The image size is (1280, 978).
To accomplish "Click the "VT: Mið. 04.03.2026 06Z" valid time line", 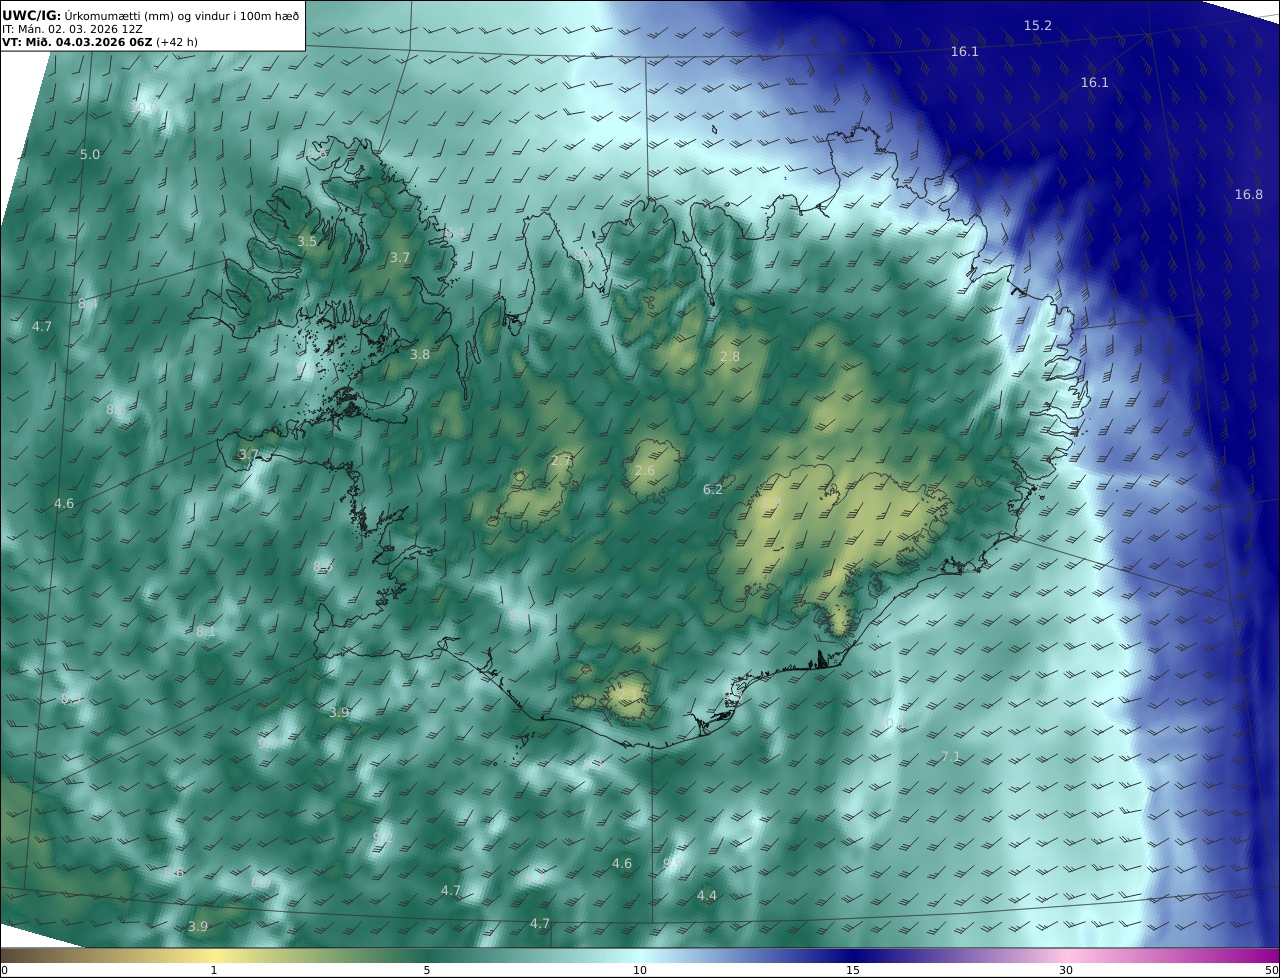I will tap(77, 42).
